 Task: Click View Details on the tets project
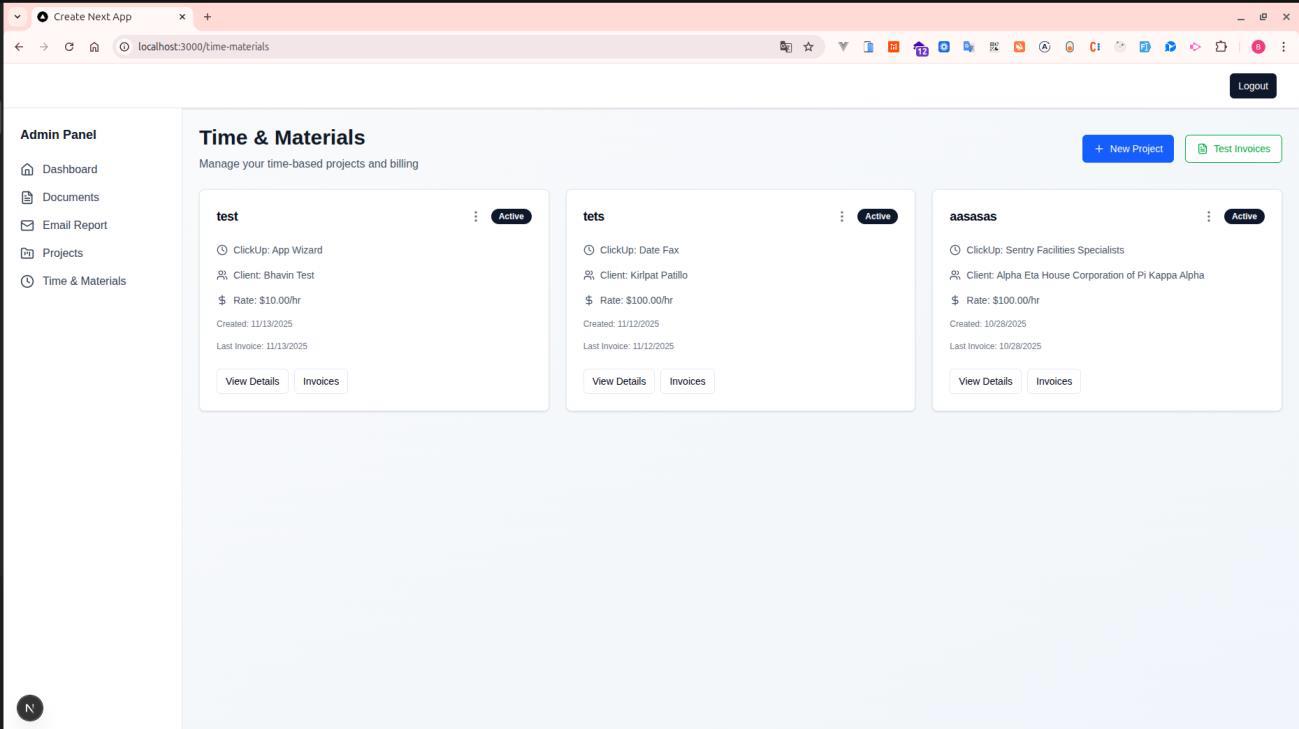[x=618, y=381]
